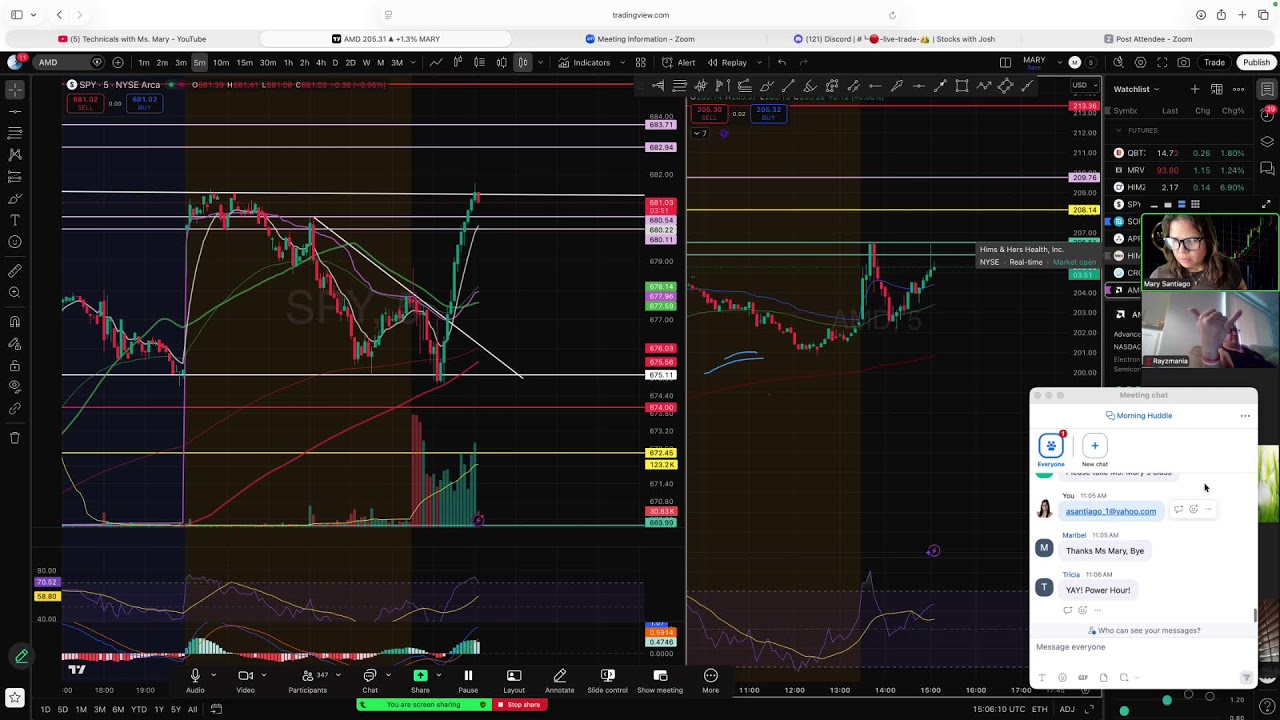Open asantiago_1@yahoo.com link in chat
The width and height of the screenshot is (1280, 720).
pyautogui.click(x=1110, y=512)
